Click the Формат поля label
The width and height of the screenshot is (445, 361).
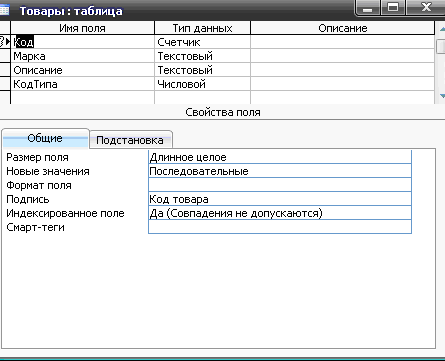coord(39,185)
